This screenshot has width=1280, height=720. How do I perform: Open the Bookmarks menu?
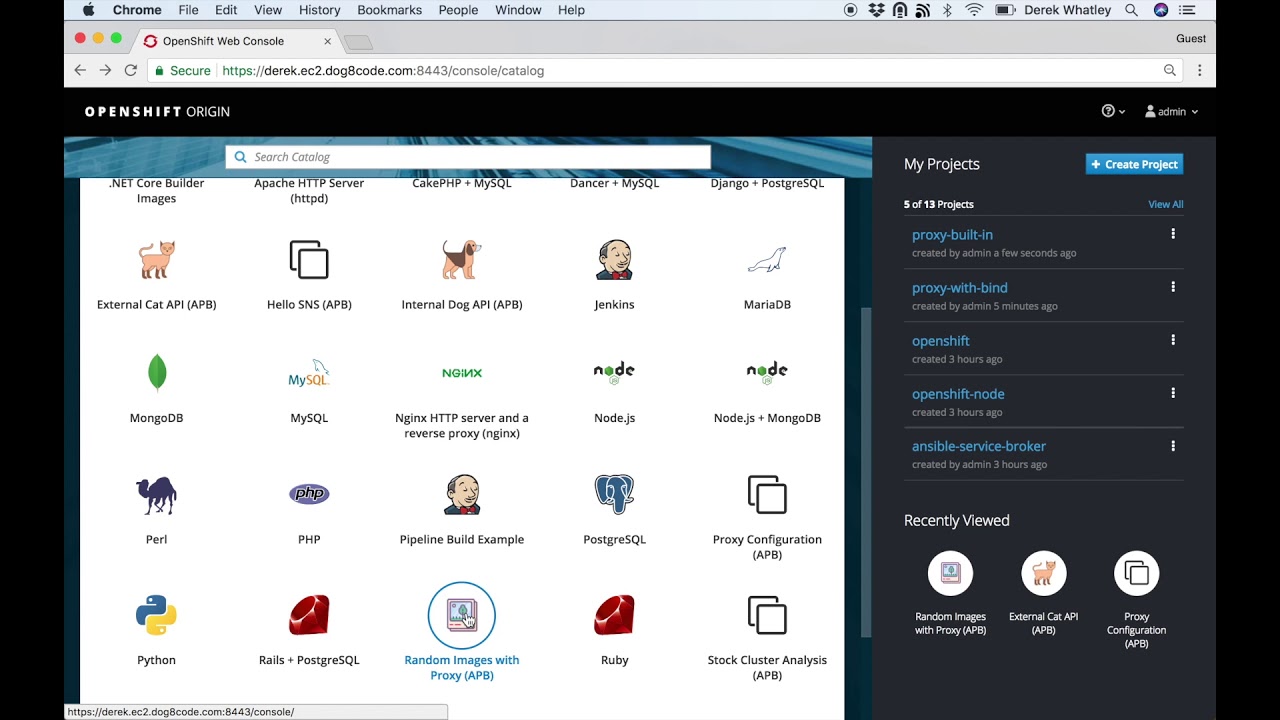point(389,10)
